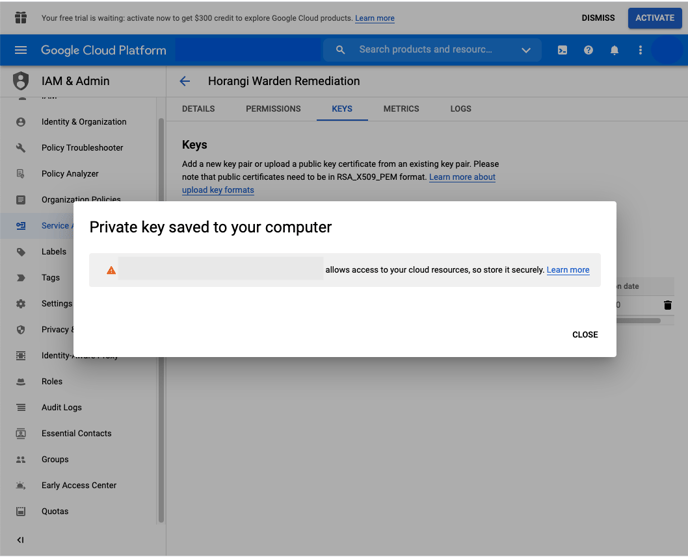
Task: Click the gift icon in trial banner
Action: pos(21,18)
